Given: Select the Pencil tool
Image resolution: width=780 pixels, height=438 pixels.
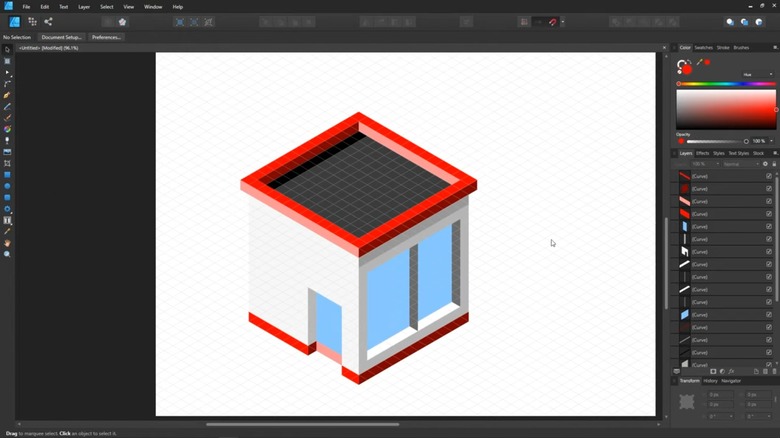Looking at the screenshot, I should click(x=7, y=107).
